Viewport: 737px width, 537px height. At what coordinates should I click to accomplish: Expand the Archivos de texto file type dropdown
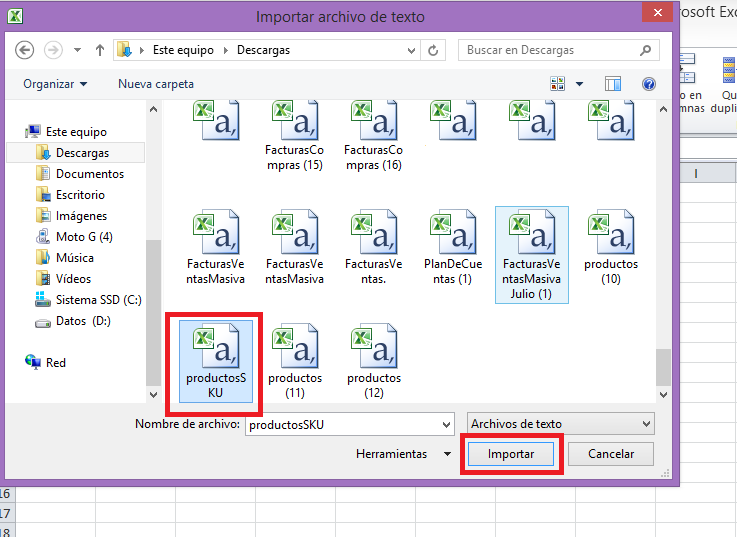point(560,424)
